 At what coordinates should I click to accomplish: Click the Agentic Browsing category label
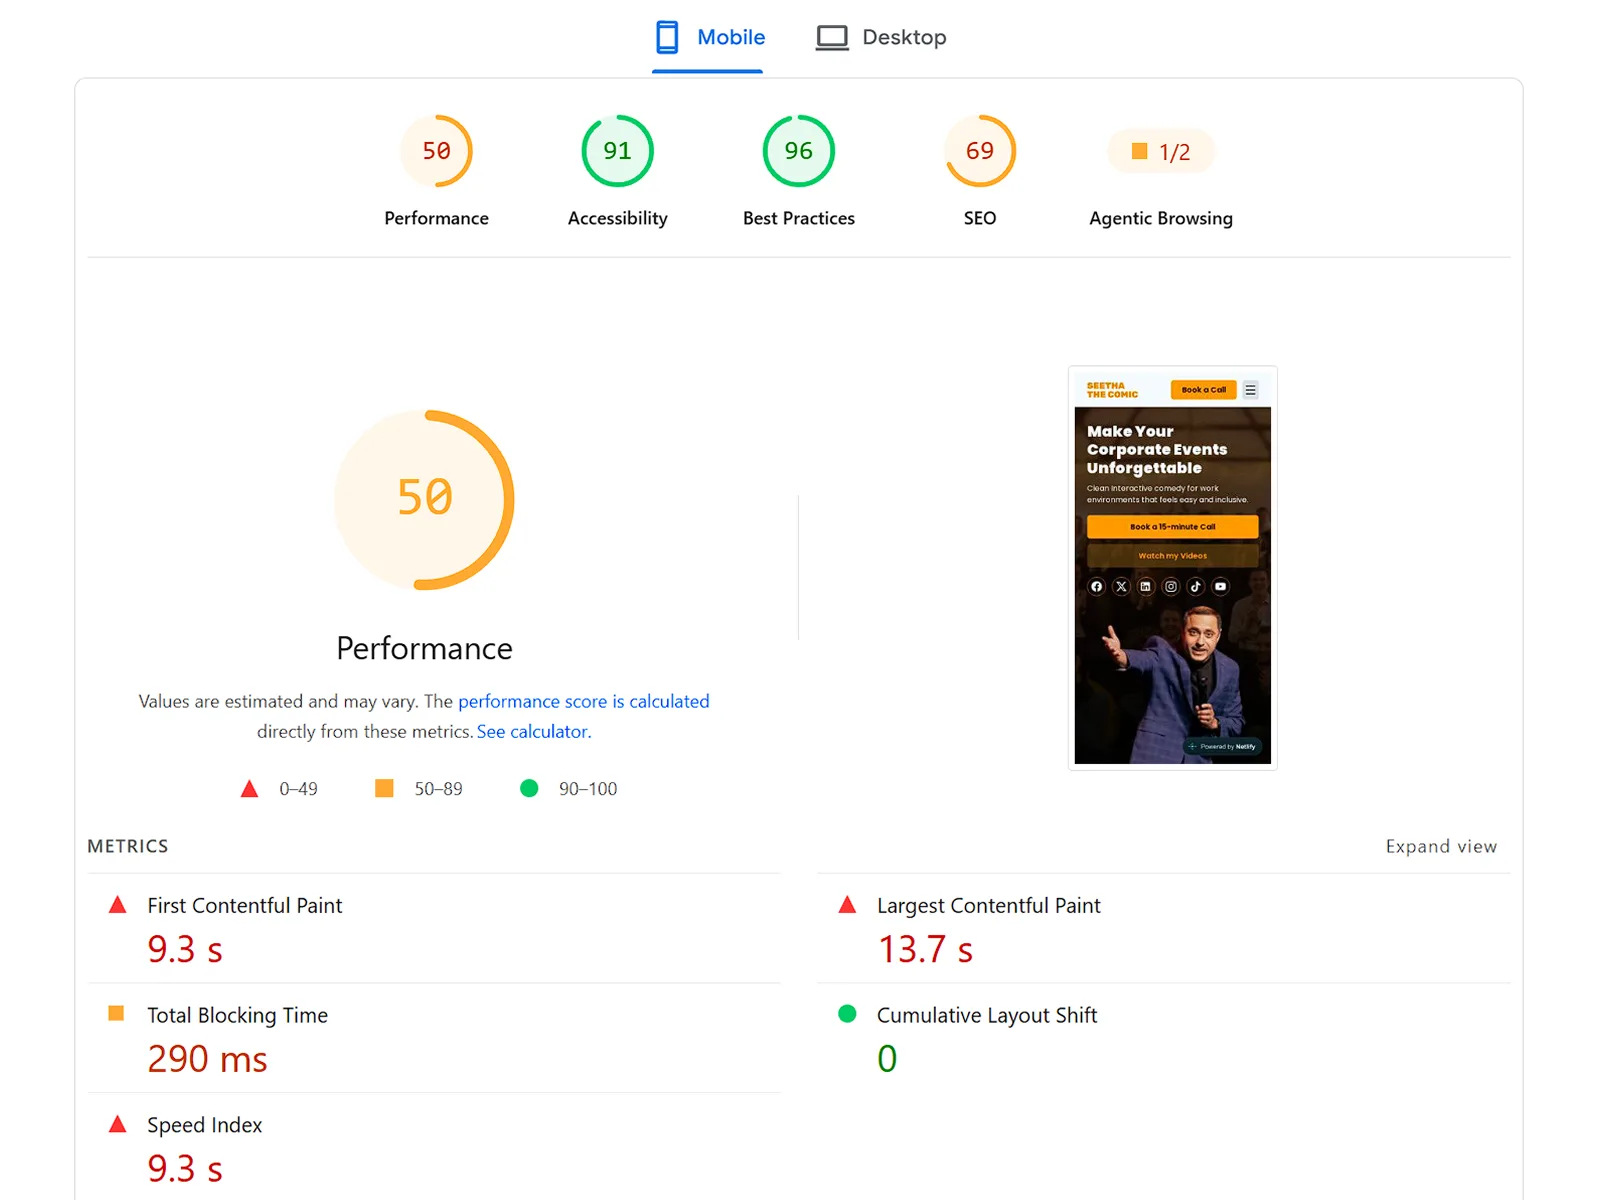[1161, 218]
